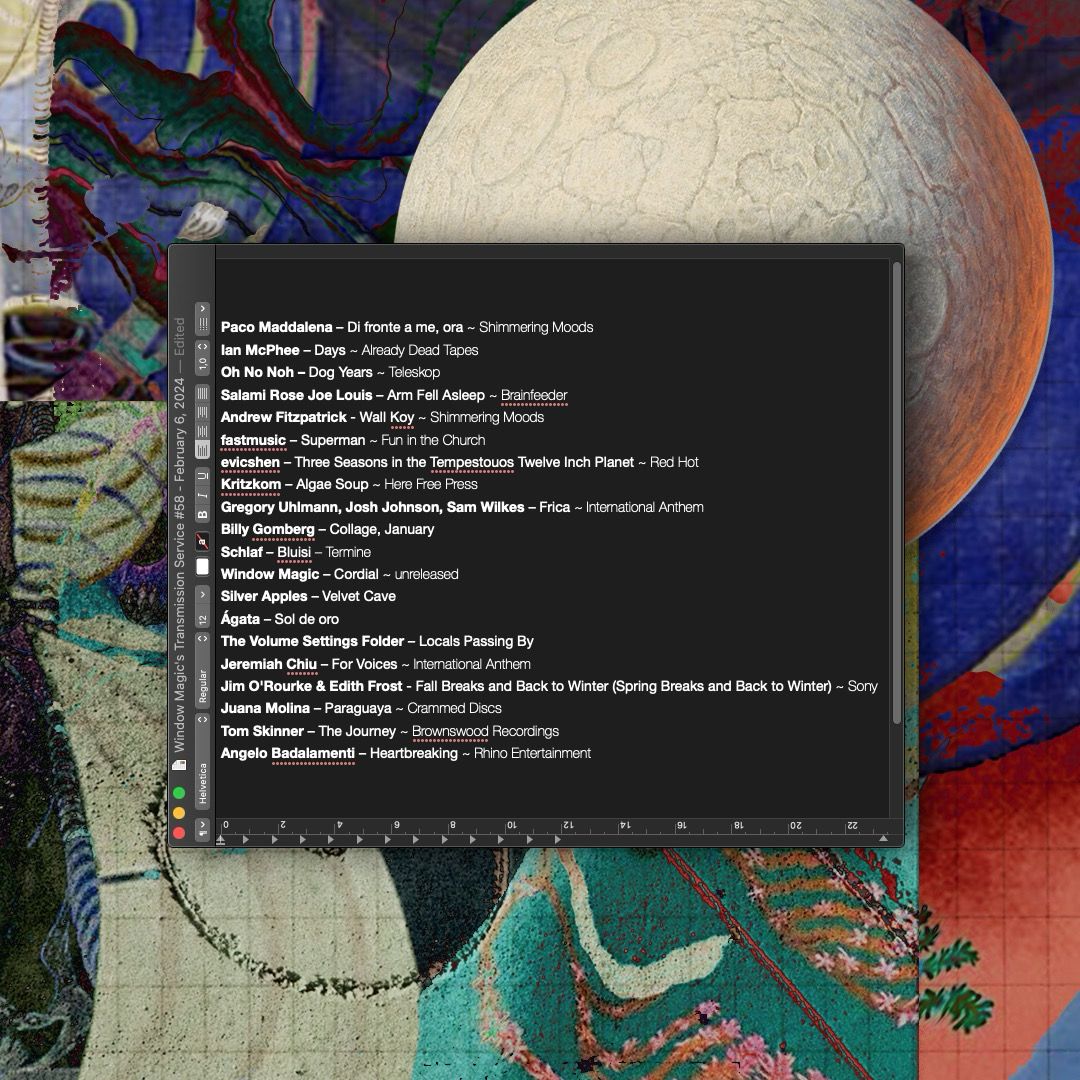Click the yellow minimize window button
The image size is (1080, 1080).
pyautogui.click(x=179, y=813)
